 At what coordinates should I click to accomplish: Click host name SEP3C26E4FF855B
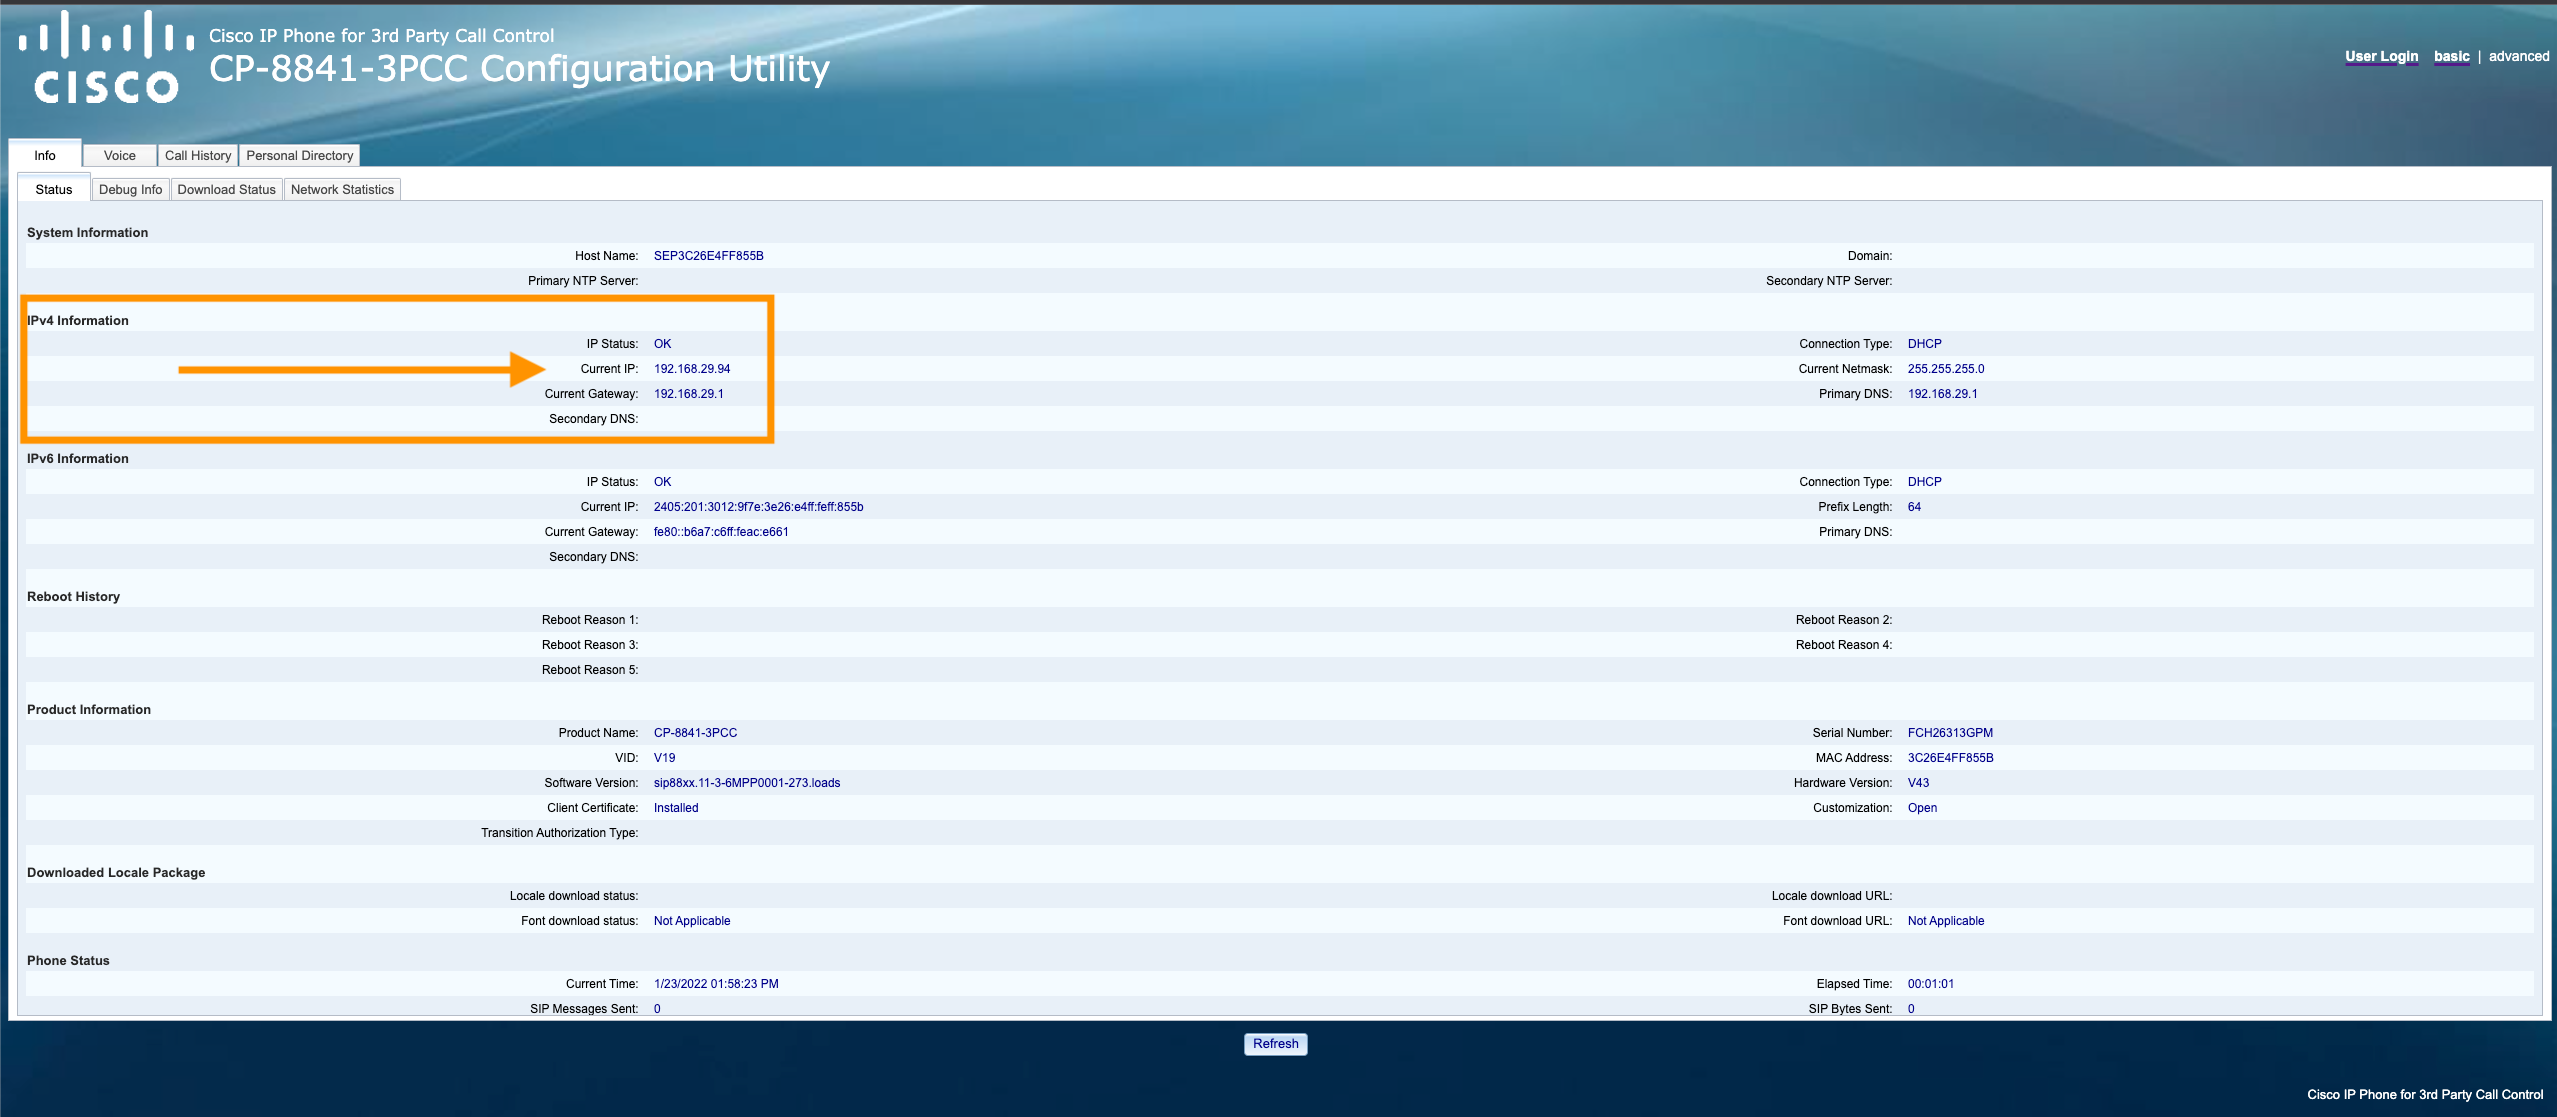point(708,256)
